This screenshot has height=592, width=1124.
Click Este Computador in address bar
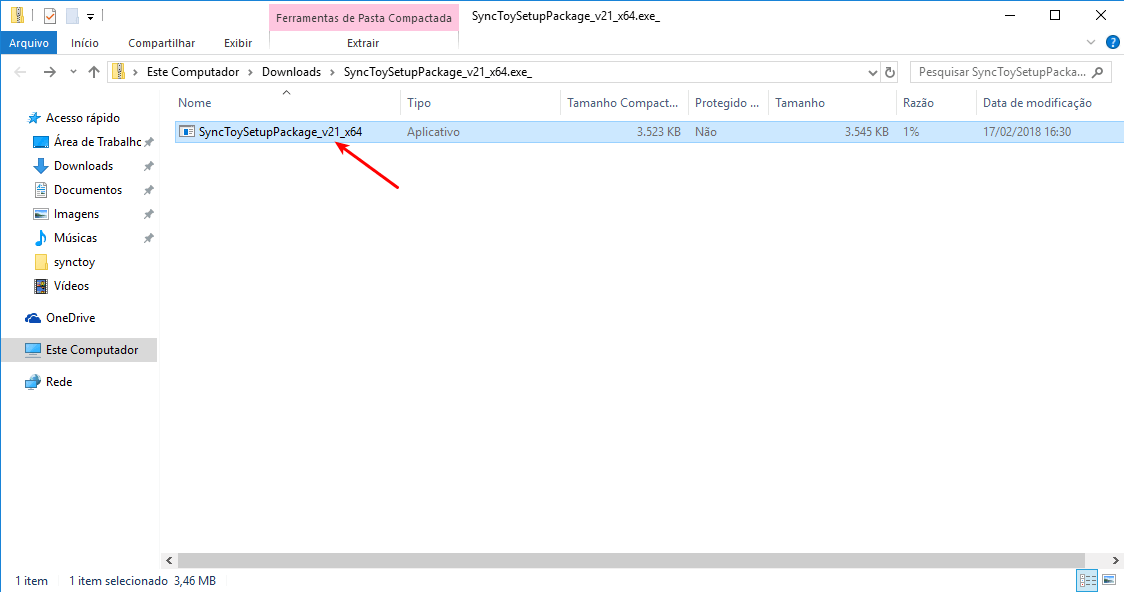point(193,72)
